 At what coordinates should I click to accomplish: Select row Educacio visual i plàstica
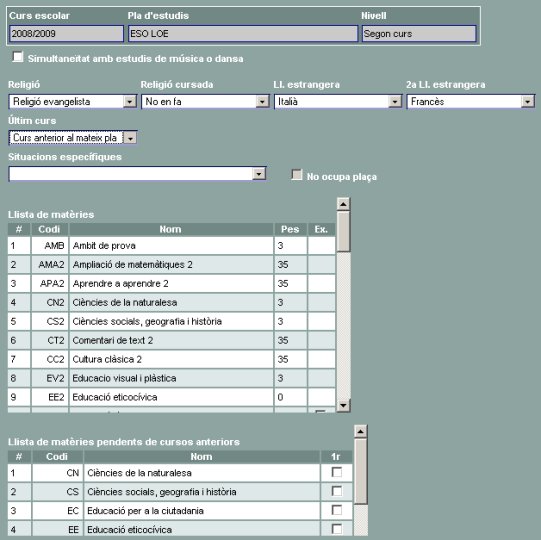point(171,378)
